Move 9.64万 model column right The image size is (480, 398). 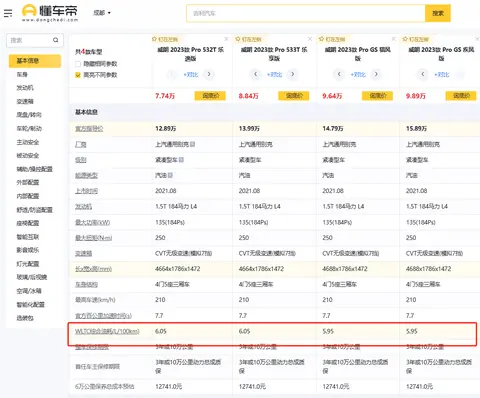pos(376,74)
